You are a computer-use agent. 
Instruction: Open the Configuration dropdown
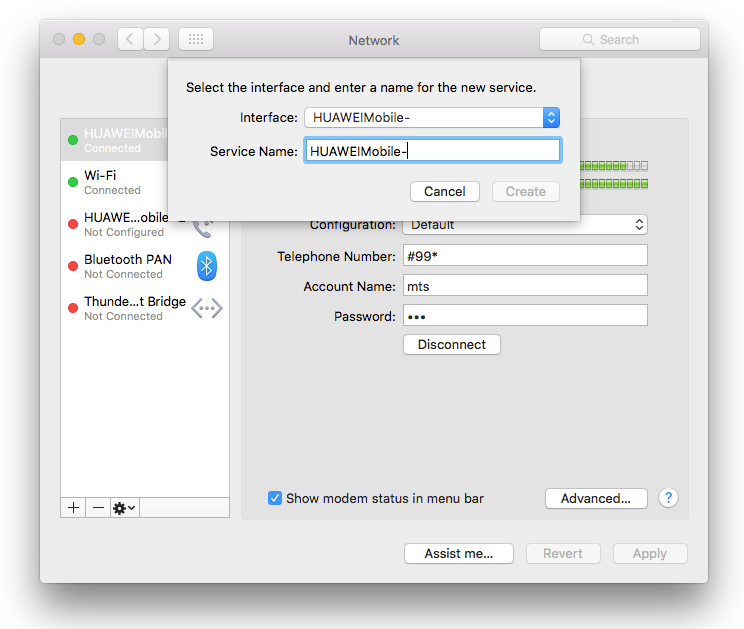pos(525,225)
